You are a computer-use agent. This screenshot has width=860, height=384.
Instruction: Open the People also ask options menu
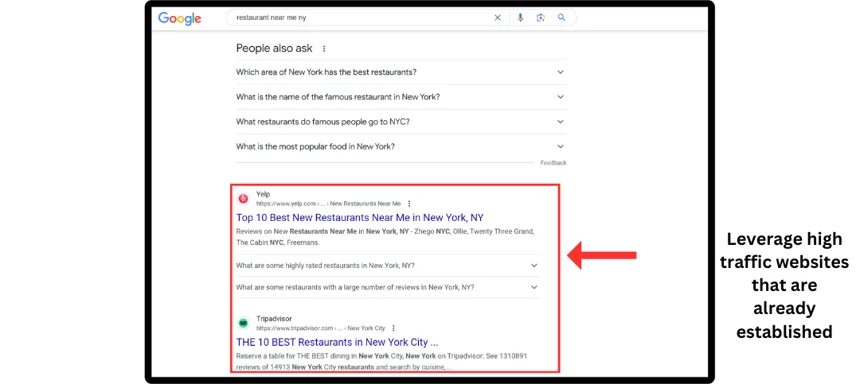coord(324,49)
